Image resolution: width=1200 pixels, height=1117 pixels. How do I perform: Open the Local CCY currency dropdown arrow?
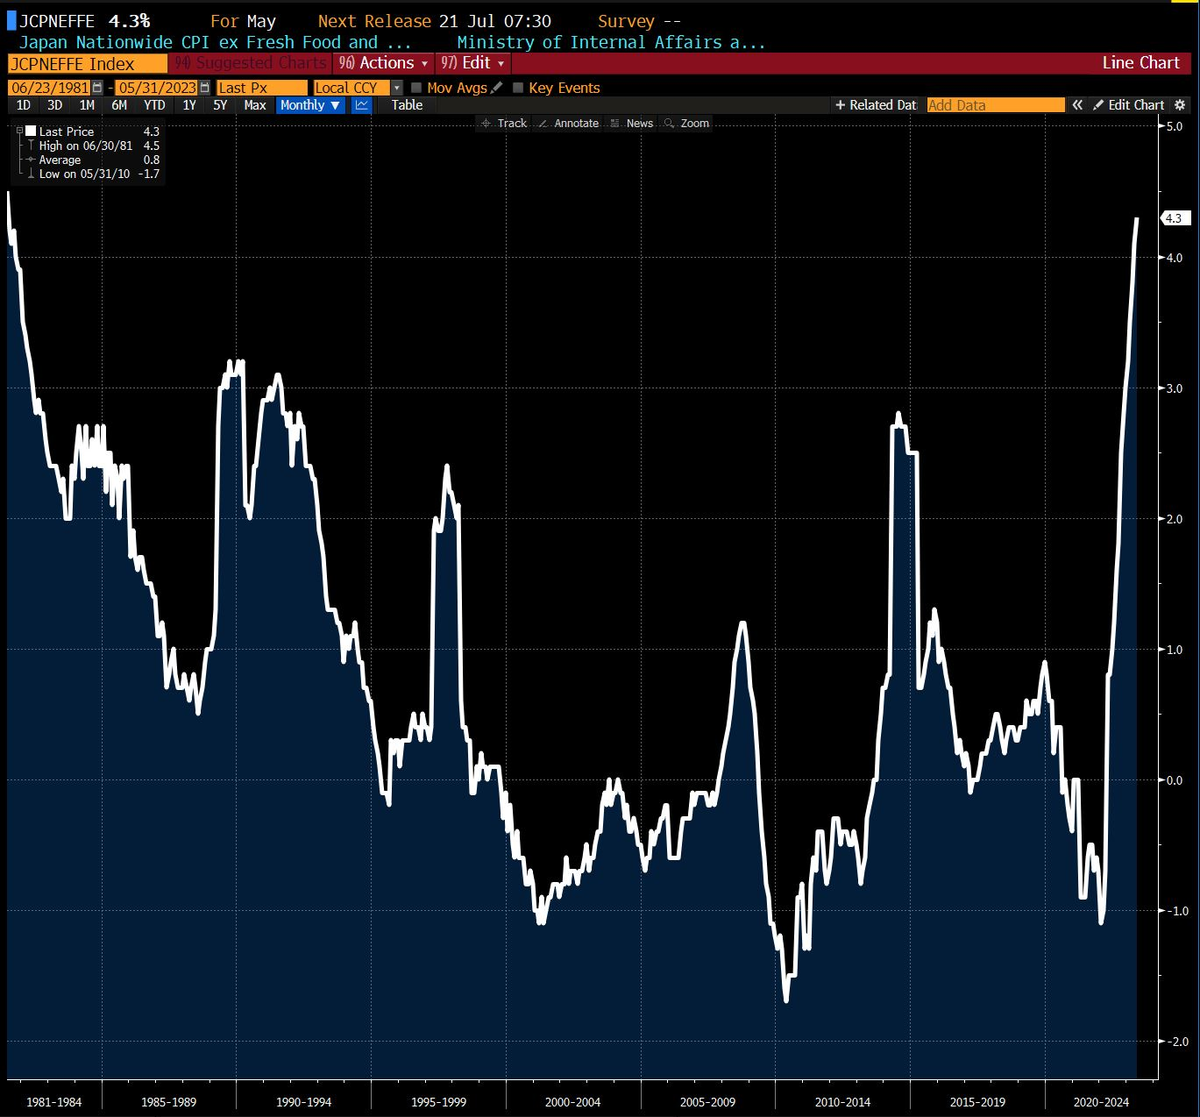coord(398,88)
